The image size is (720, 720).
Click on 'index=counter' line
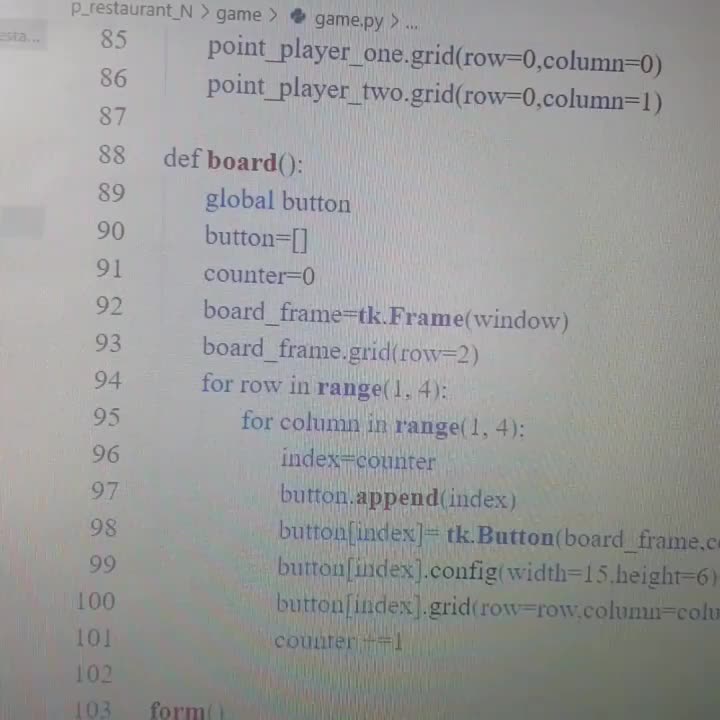358,460
